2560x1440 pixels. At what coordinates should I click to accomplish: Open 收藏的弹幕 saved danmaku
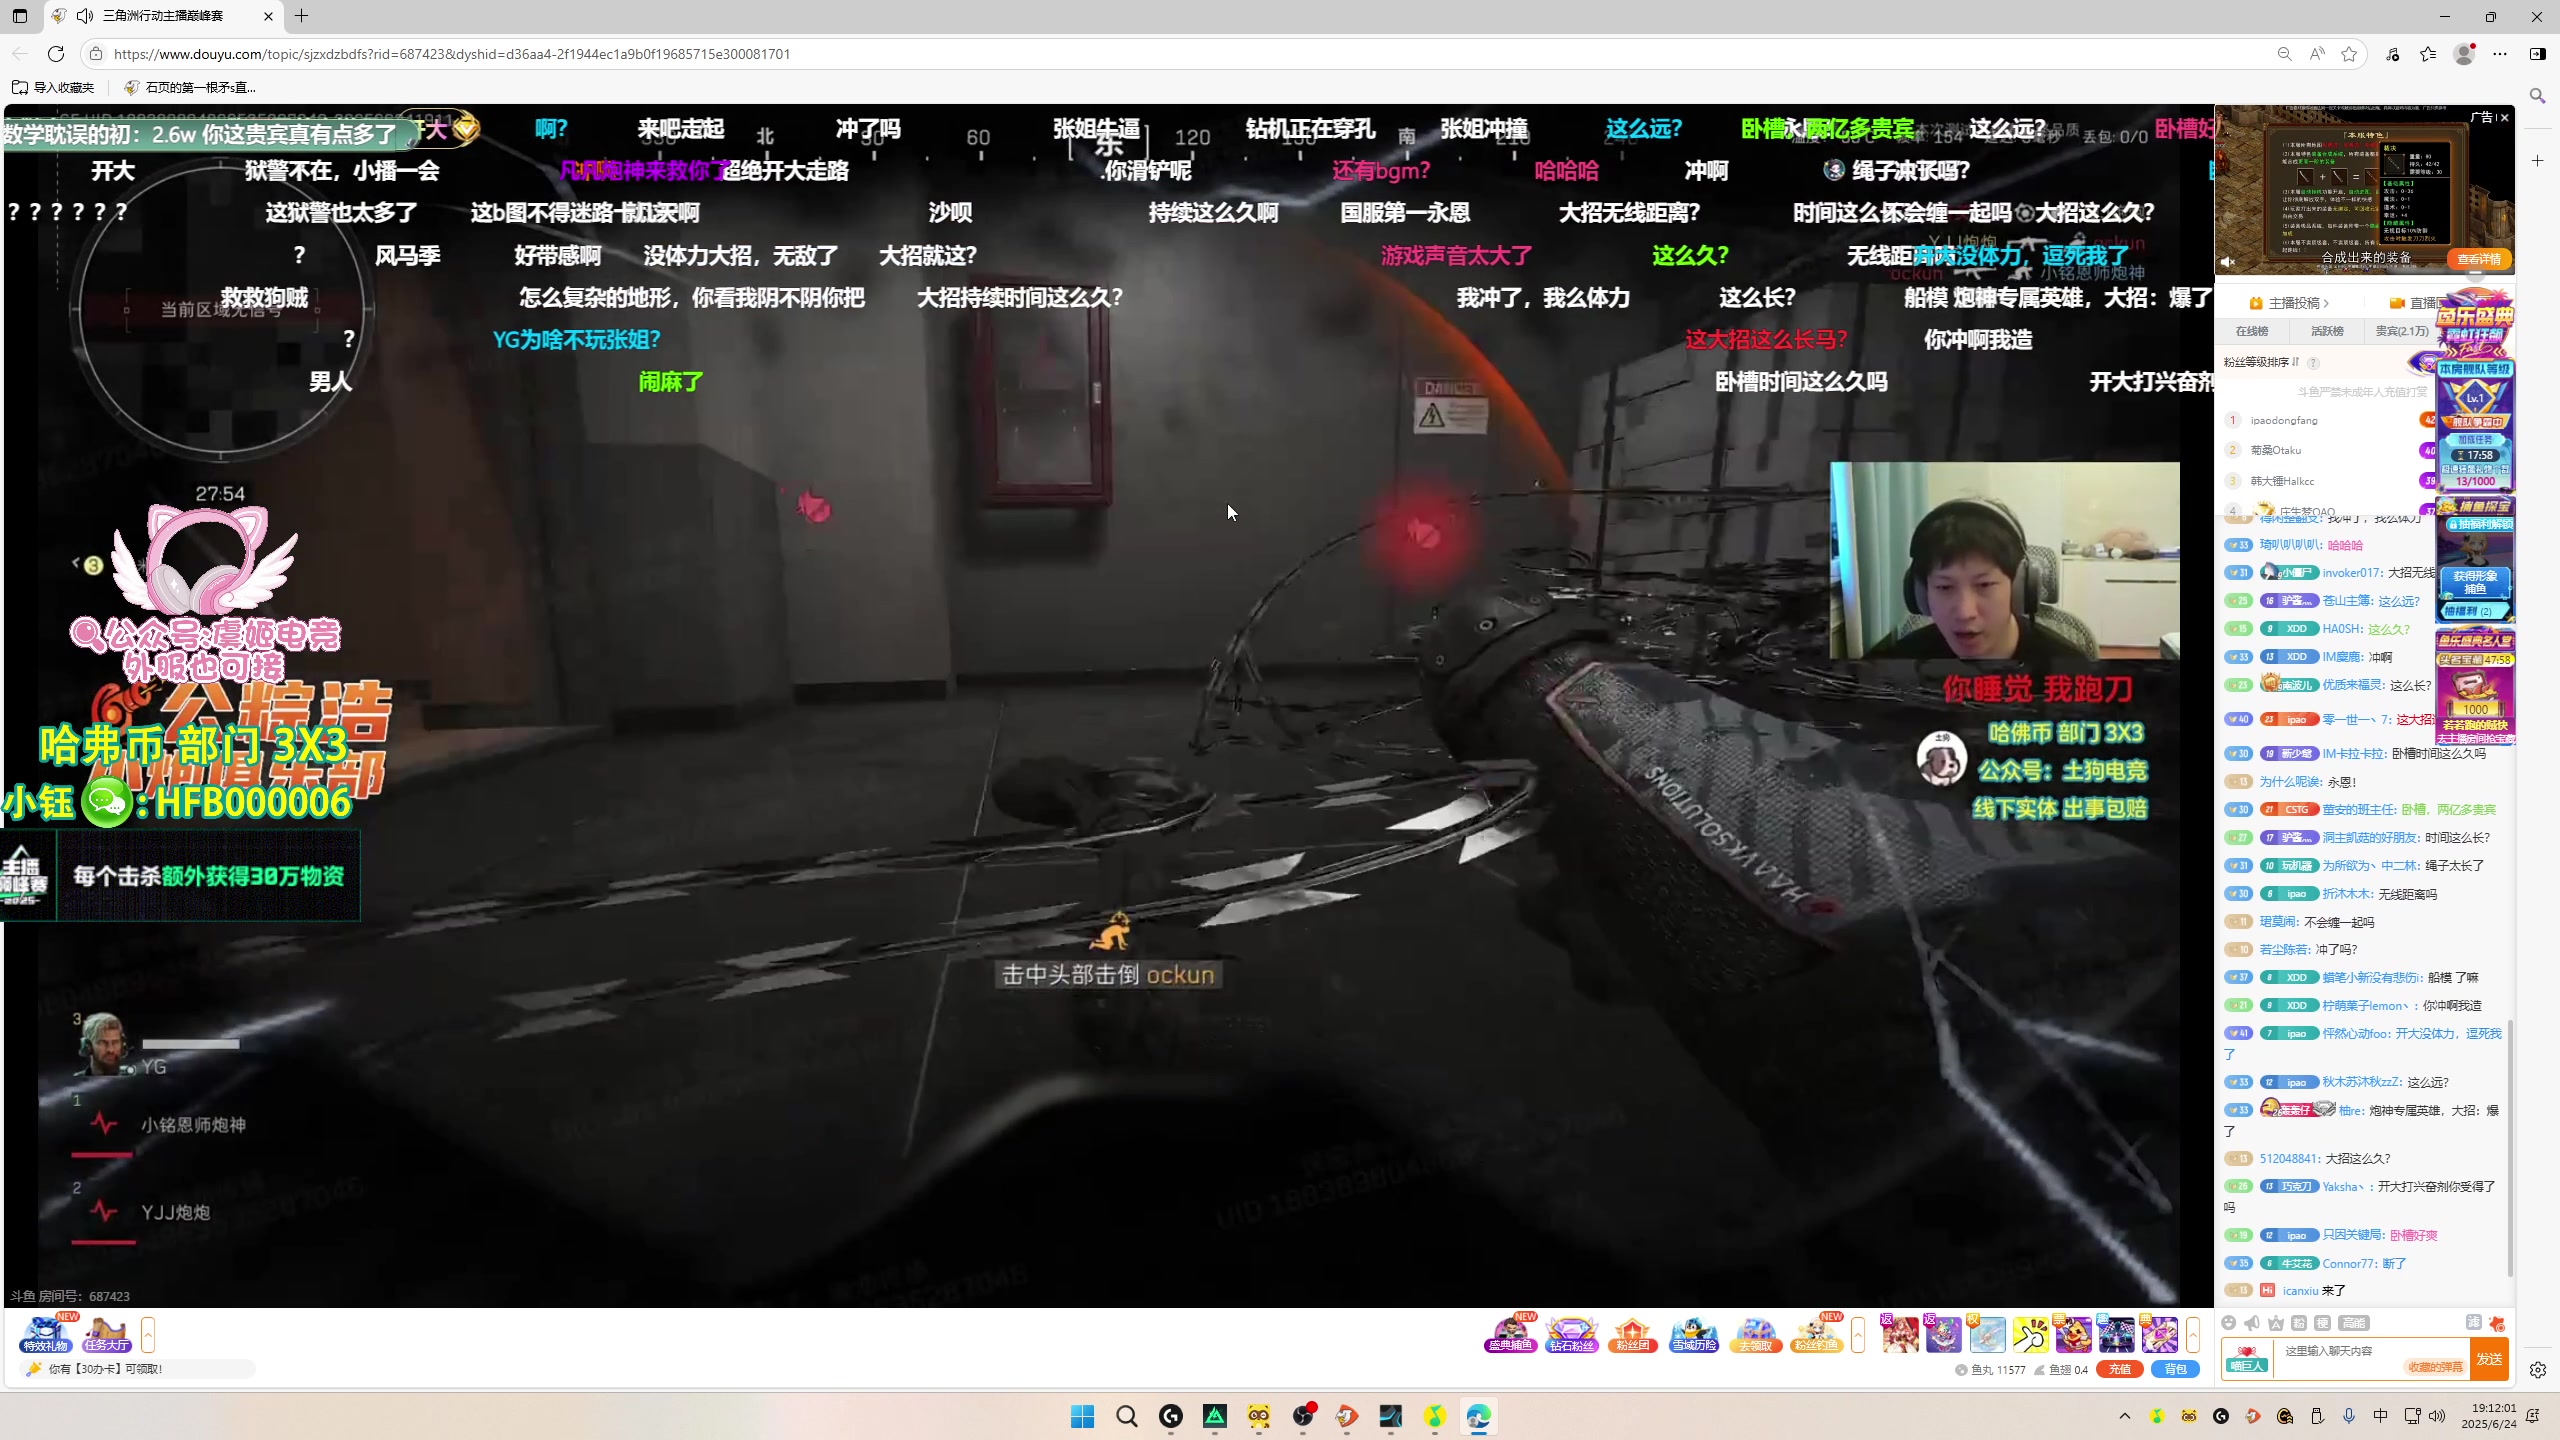2435,1367
